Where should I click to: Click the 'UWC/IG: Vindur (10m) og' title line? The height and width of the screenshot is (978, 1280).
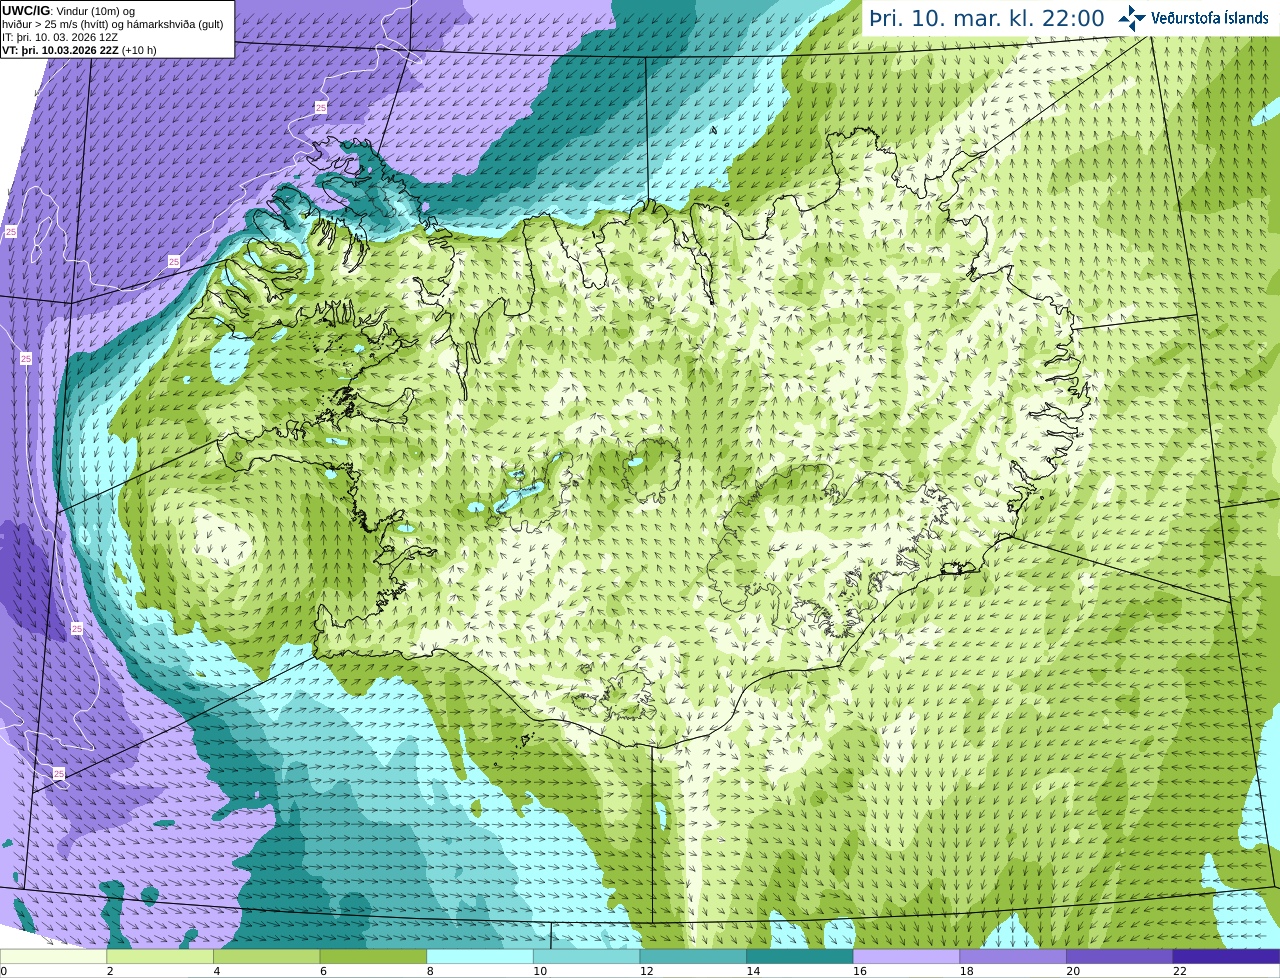70,11
